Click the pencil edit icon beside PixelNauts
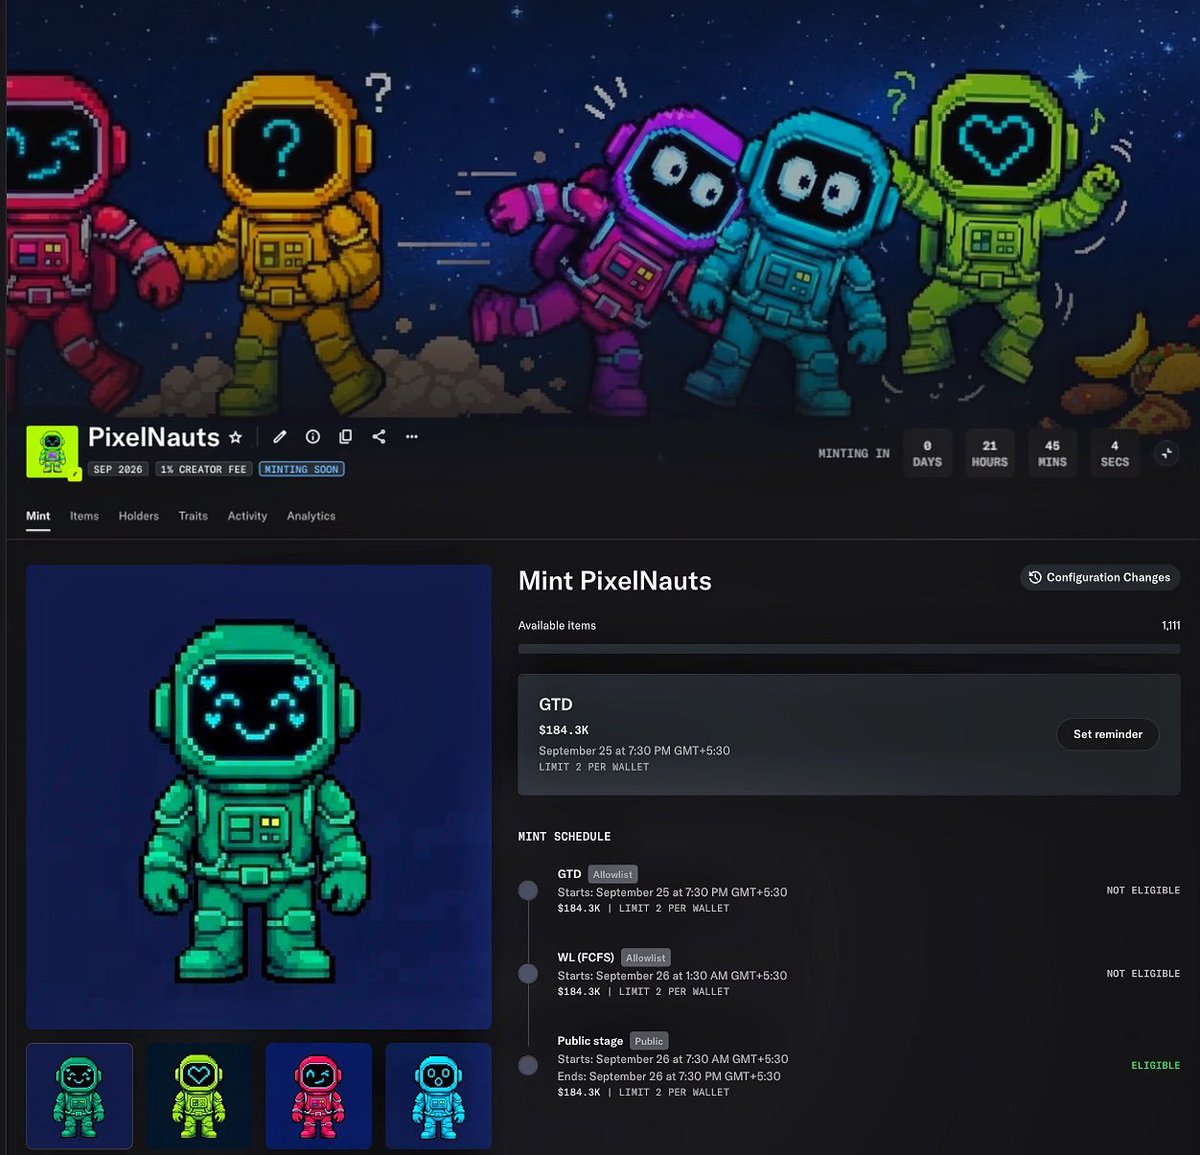Image resolution: width=1200 pixels, height=1155 pixels. click(280, 437)
